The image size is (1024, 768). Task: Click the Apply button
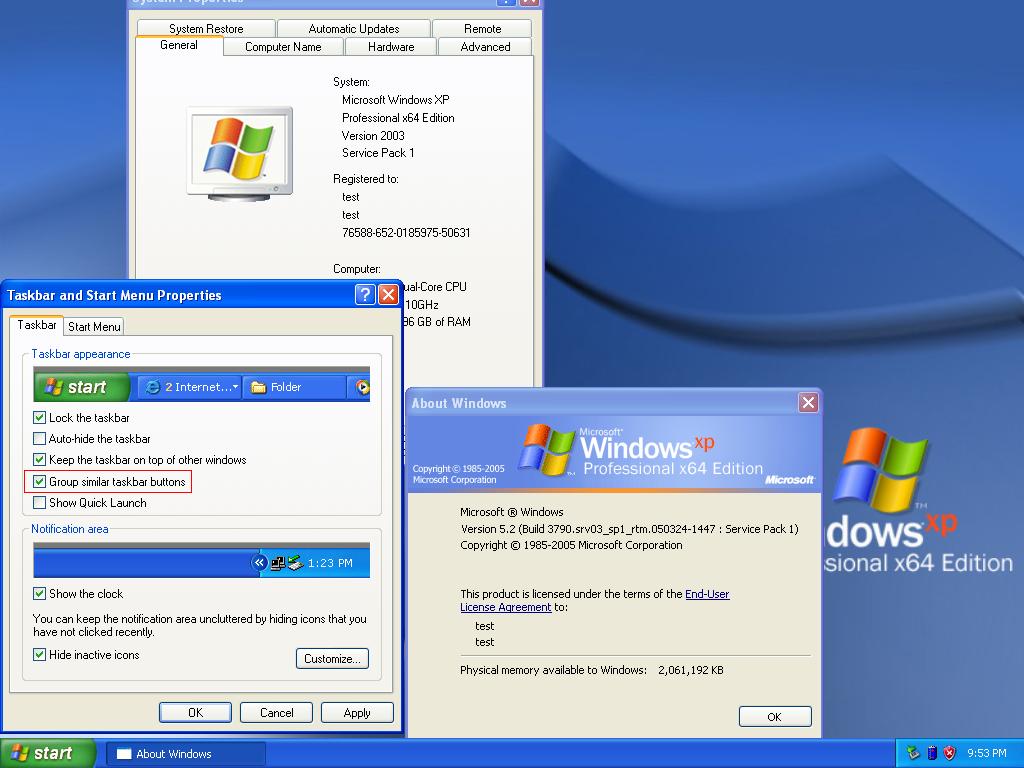(x=357, y=712)
